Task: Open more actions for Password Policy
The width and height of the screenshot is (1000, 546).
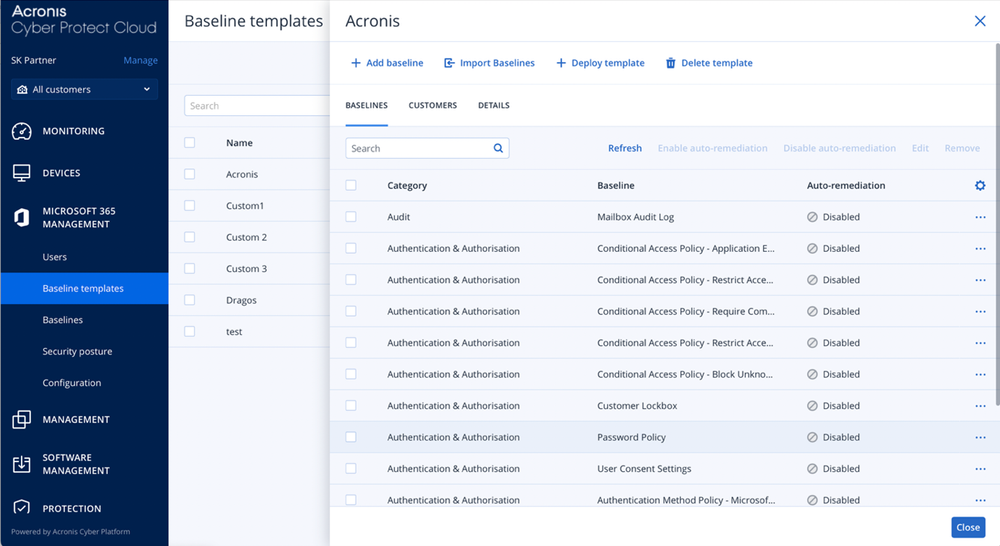Action: [980, 437]
